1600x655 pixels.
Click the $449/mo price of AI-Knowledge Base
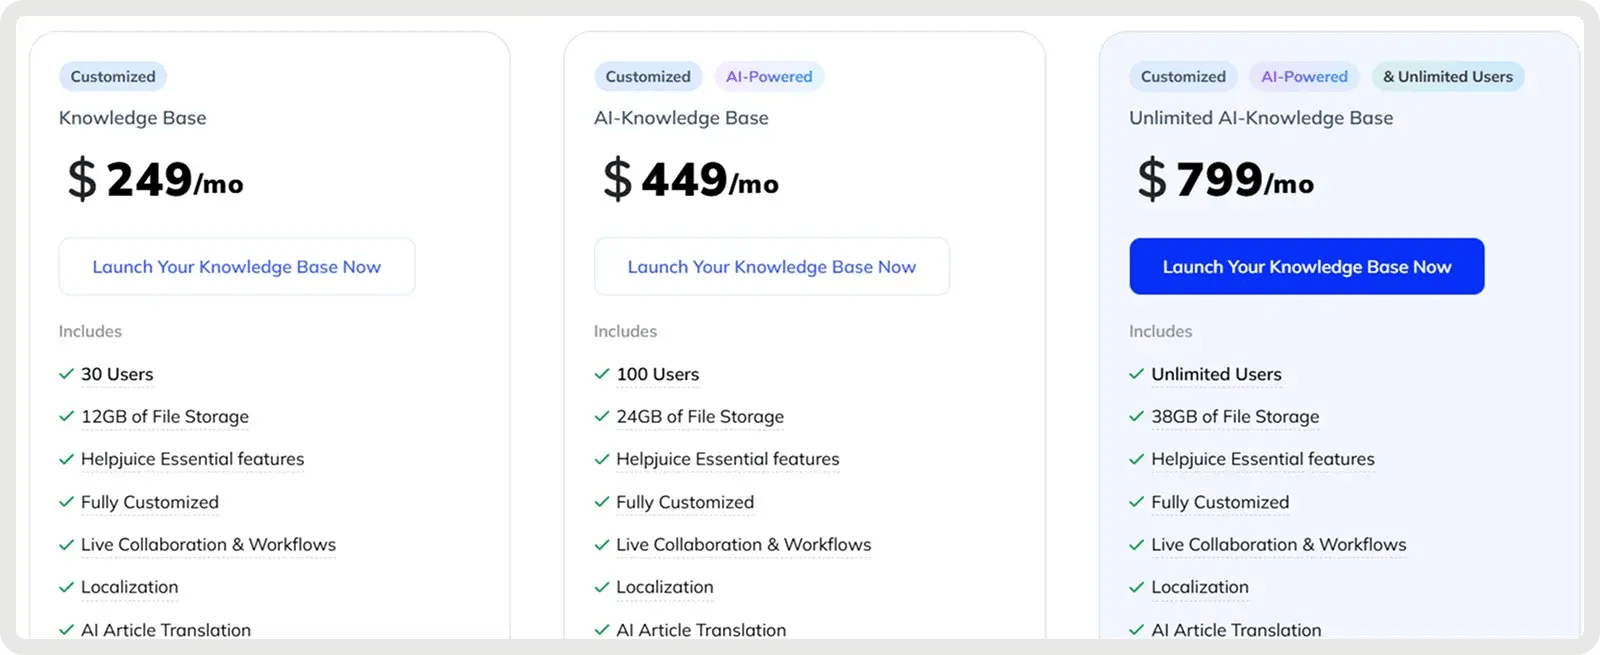point(691,180)
